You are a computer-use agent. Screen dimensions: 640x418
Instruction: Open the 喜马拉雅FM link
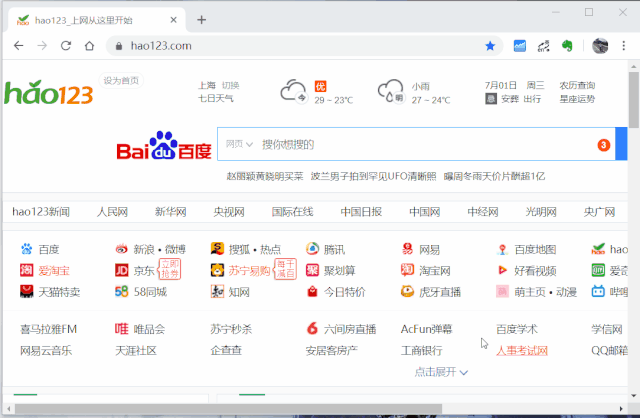point(49,329)
